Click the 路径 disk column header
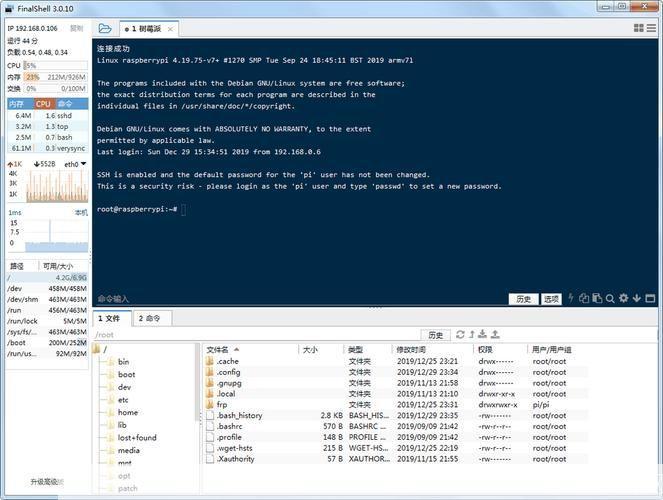663x500 pixels. (x=22, y=266)
